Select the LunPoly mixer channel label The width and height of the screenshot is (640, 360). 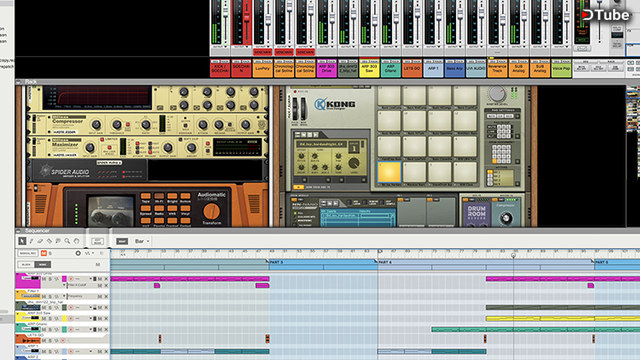(262, 69)
